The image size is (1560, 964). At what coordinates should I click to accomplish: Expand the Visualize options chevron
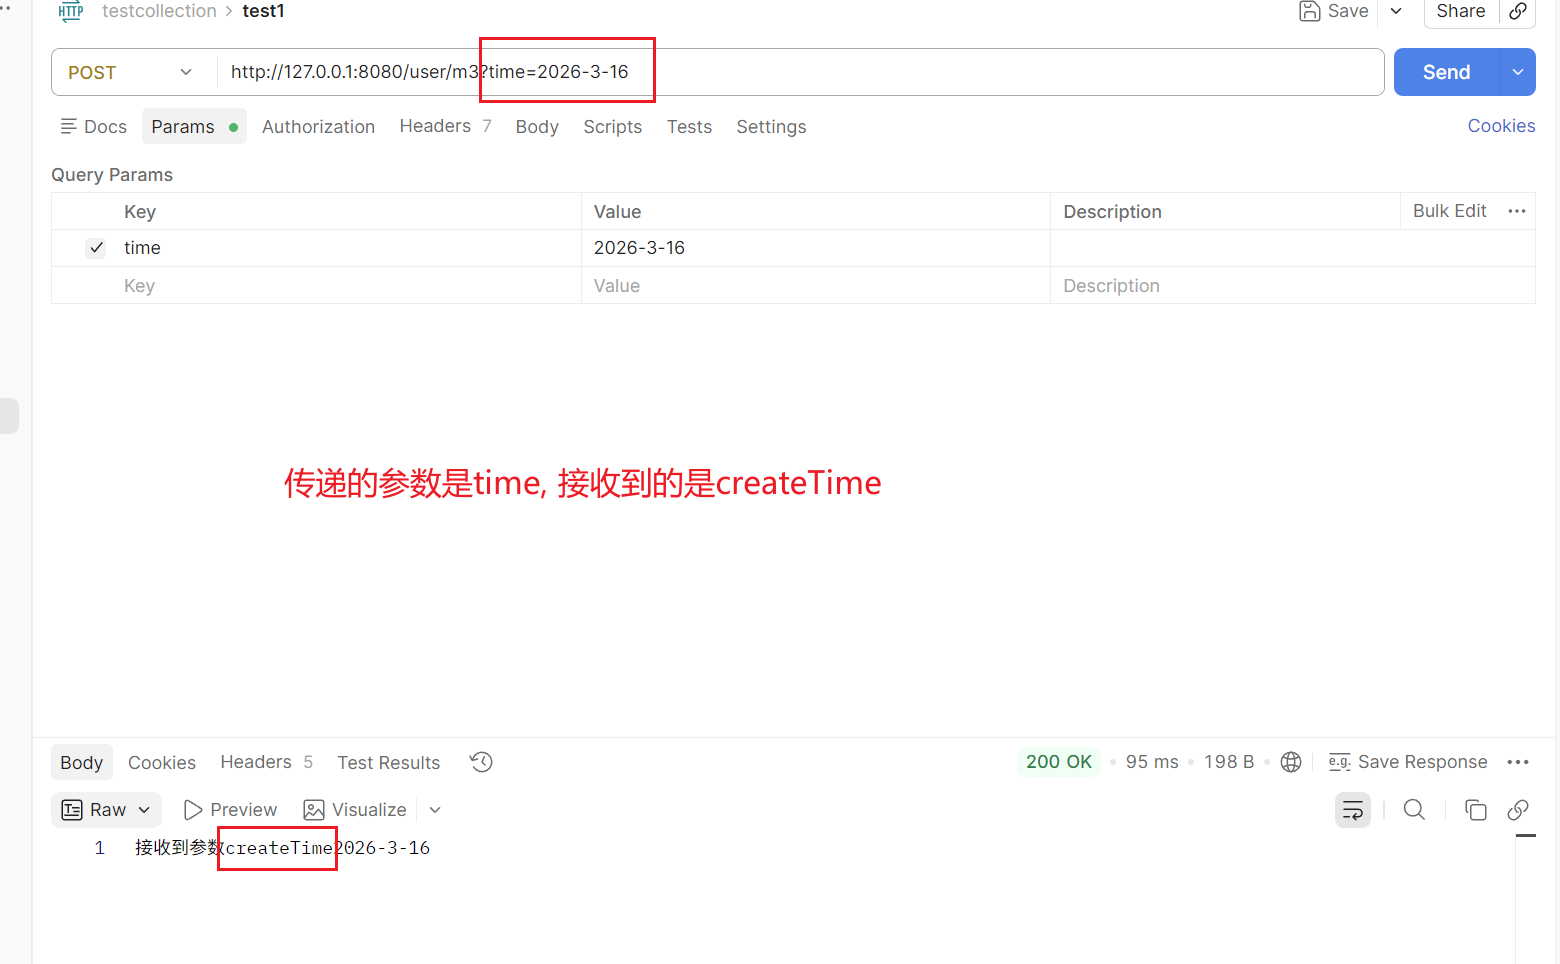(x=435, y=810)
